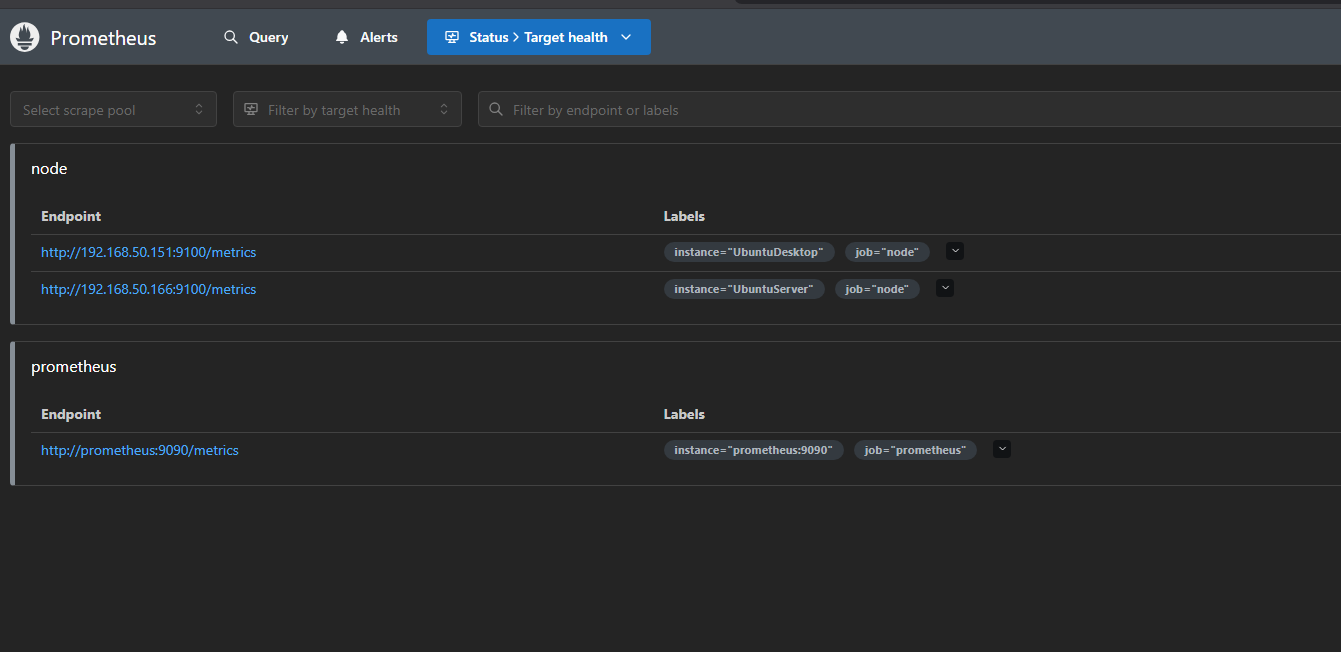Click the instance="UbuntuServer" label badge
Viewport: 1341px width, 652px height.
click(x=744, y=289)
